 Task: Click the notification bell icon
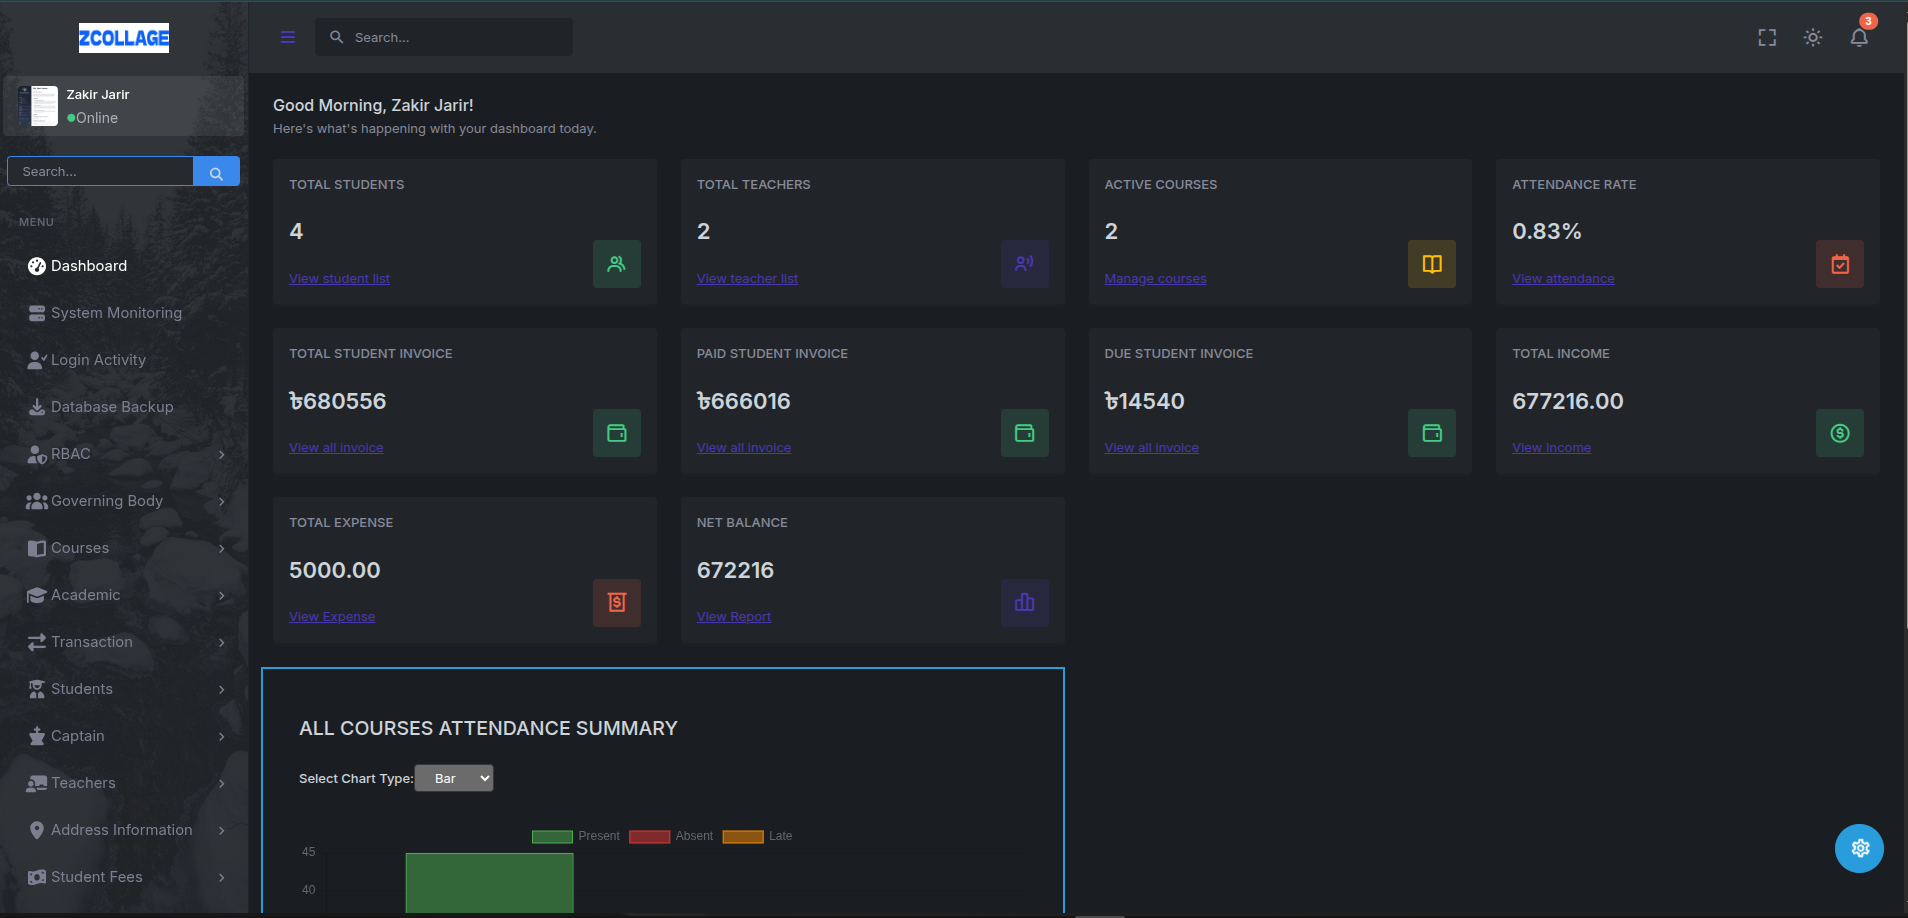point(1858,38)
